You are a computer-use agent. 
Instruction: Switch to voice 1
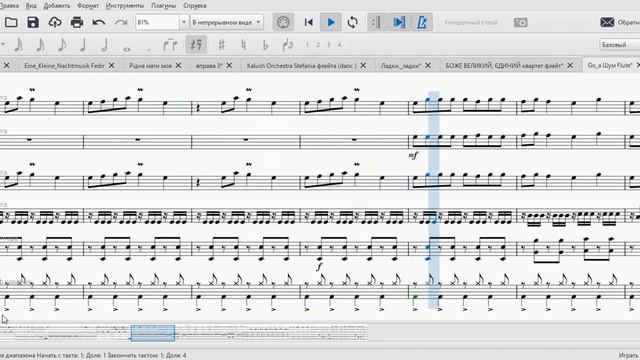pos(307,45)
